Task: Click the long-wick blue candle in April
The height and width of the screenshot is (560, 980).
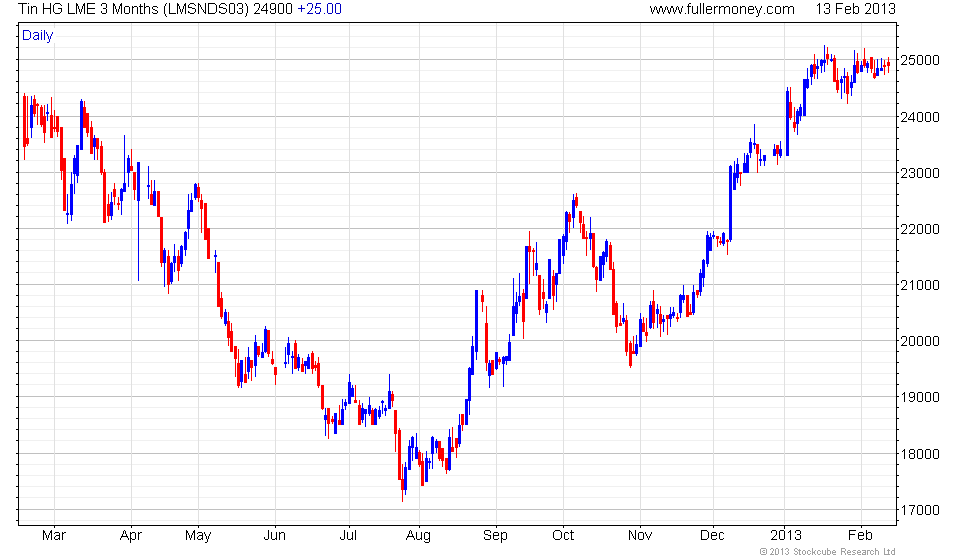Action: coord(138,222)
